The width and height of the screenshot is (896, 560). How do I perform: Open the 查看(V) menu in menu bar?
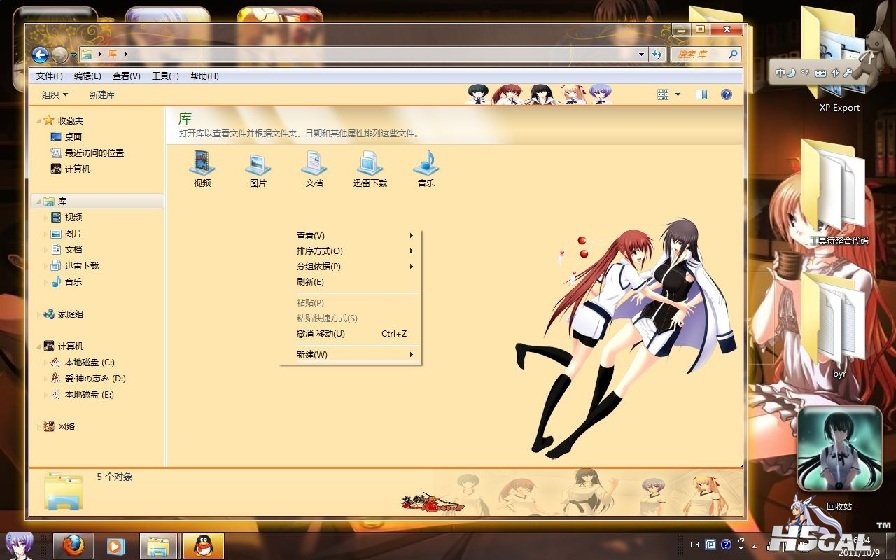pyautogui.click(x=126, y=76)
